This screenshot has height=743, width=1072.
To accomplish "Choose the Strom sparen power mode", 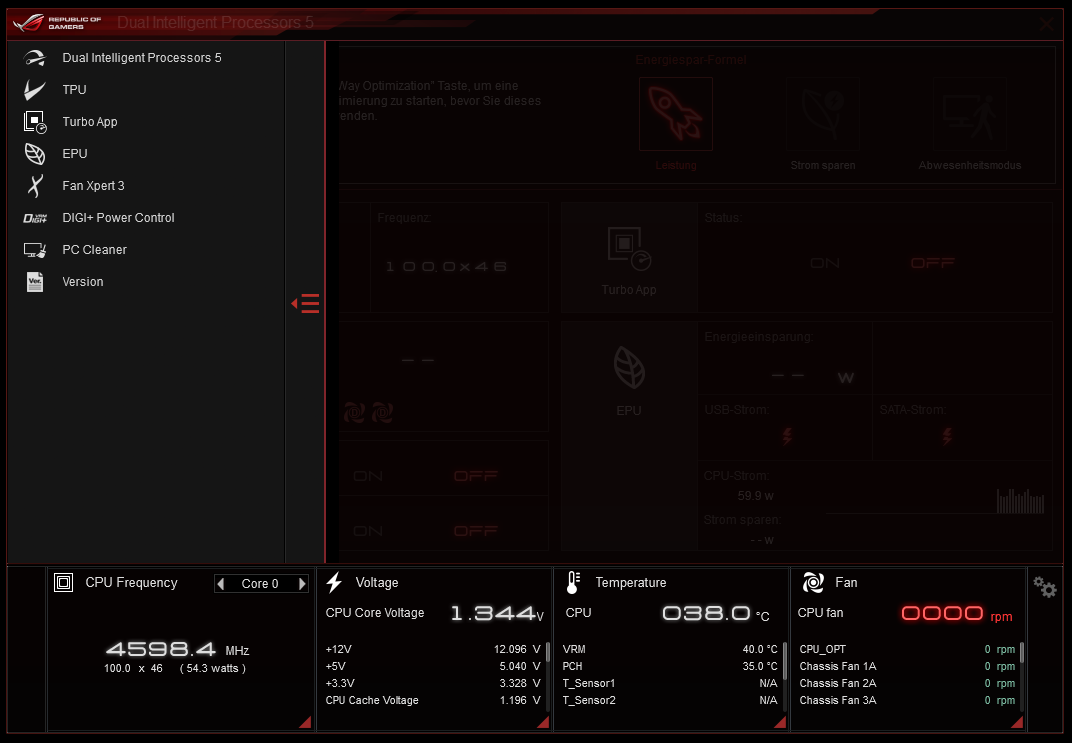I will 823,113.
